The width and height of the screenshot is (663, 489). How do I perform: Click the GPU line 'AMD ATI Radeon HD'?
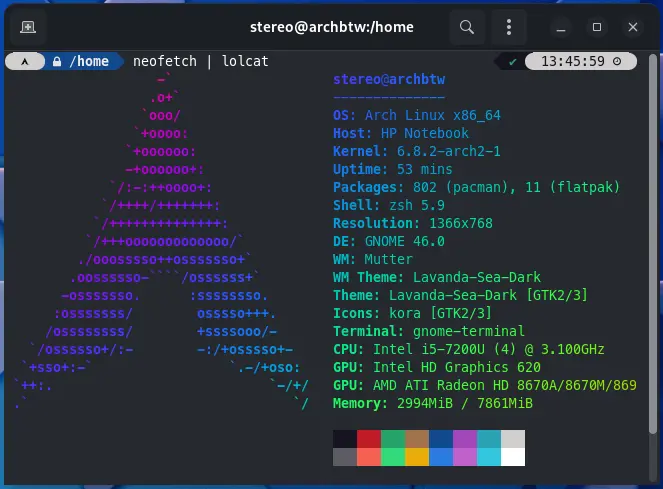pos(485,385)
